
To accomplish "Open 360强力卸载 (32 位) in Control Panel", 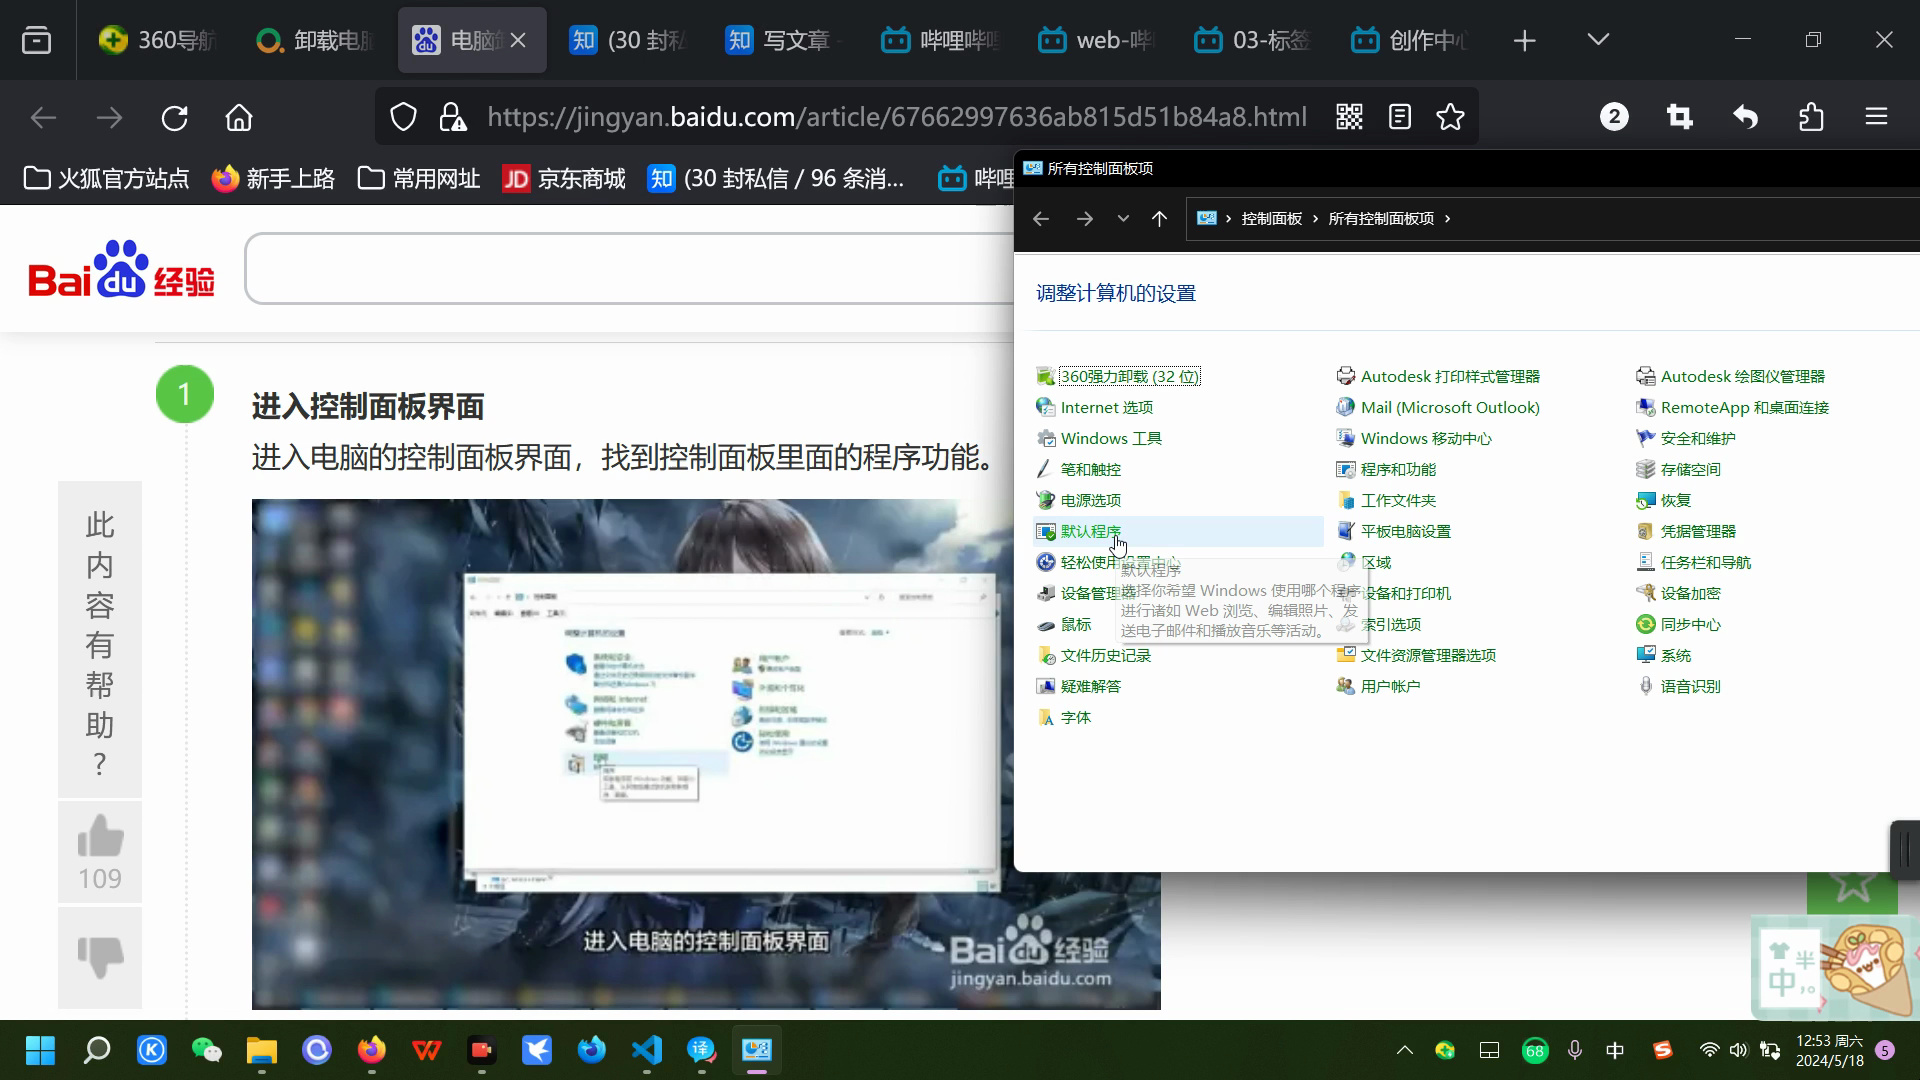I will 1129,376.
